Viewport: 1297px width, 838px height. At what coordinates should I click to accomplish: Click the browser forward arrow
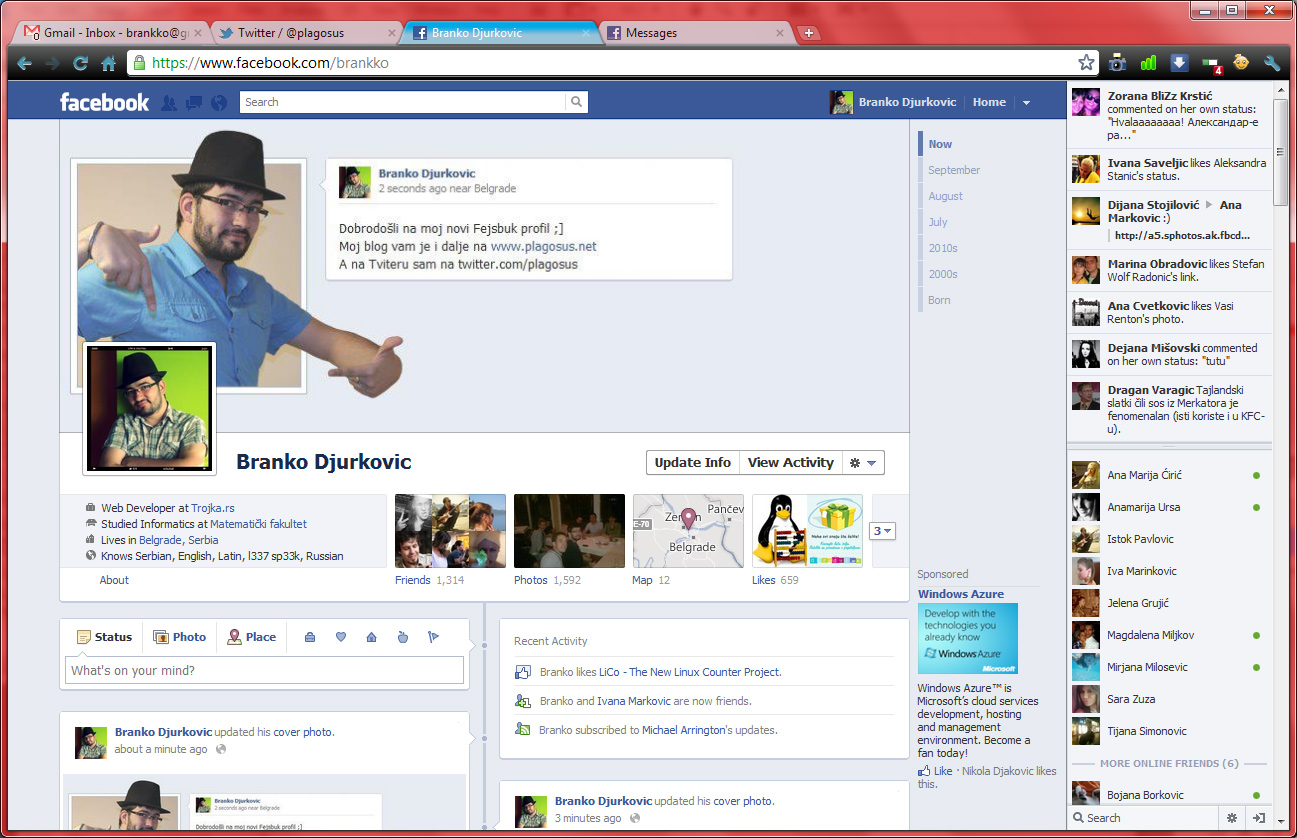pyautogui.click(x=53, y=63)
